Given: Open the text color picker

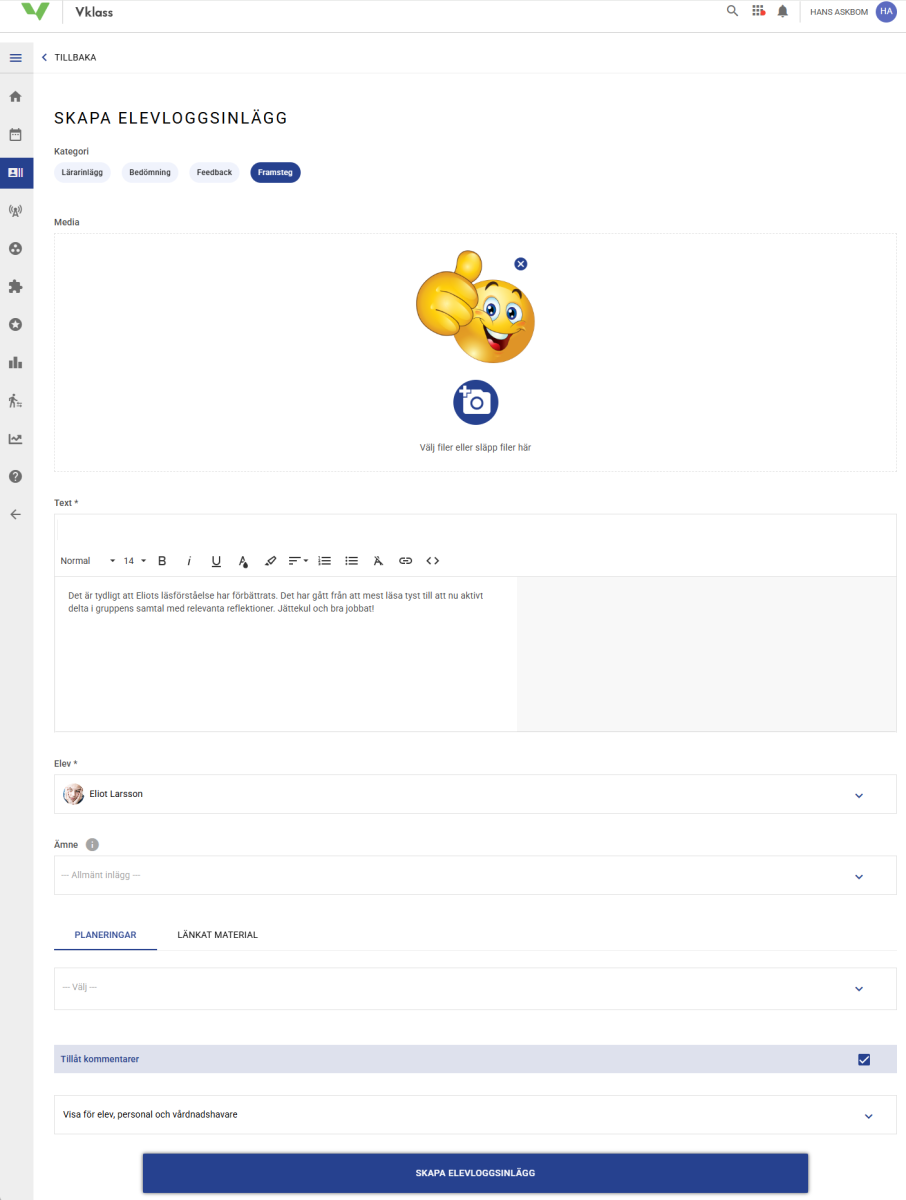Looking at the screenshot, I should point(243,561).
